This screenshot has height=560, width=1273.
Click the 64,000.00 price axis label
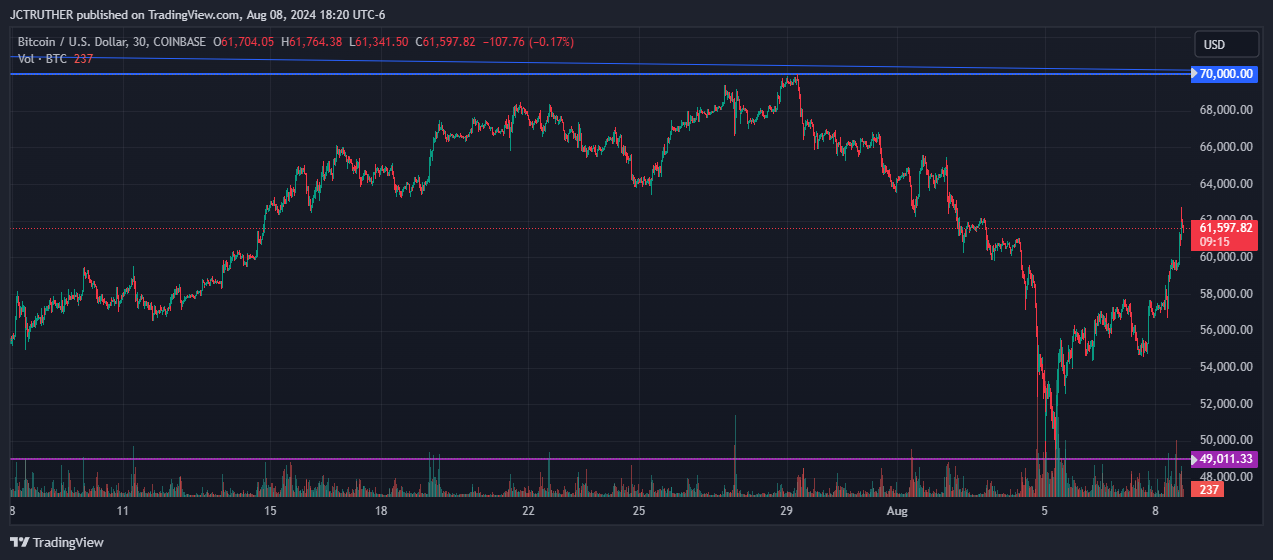[1226, 184]
